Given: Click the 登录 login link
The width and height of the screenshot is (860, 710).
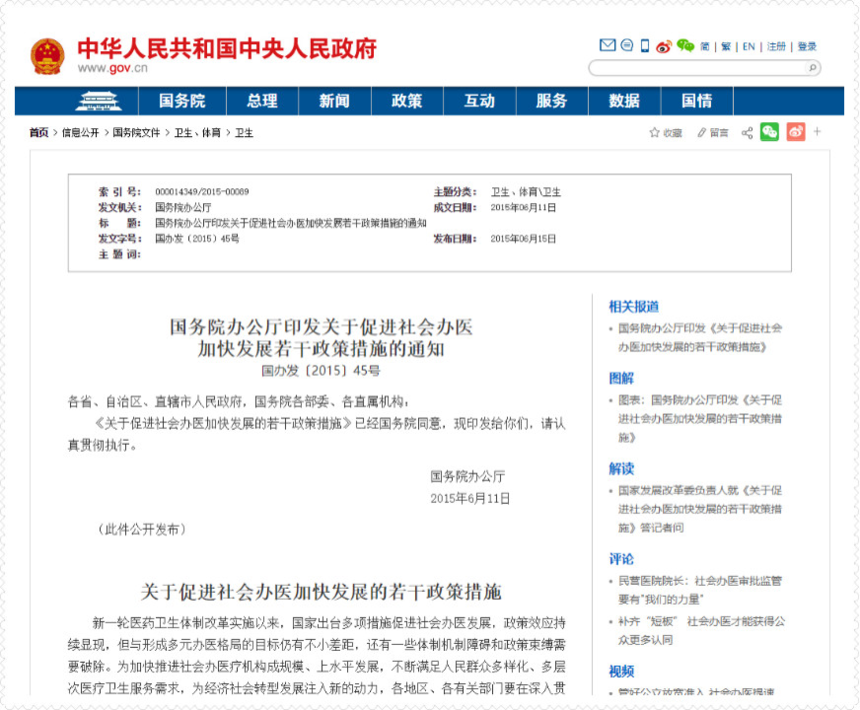Looking at the screenshot, I should pos(807,47).
